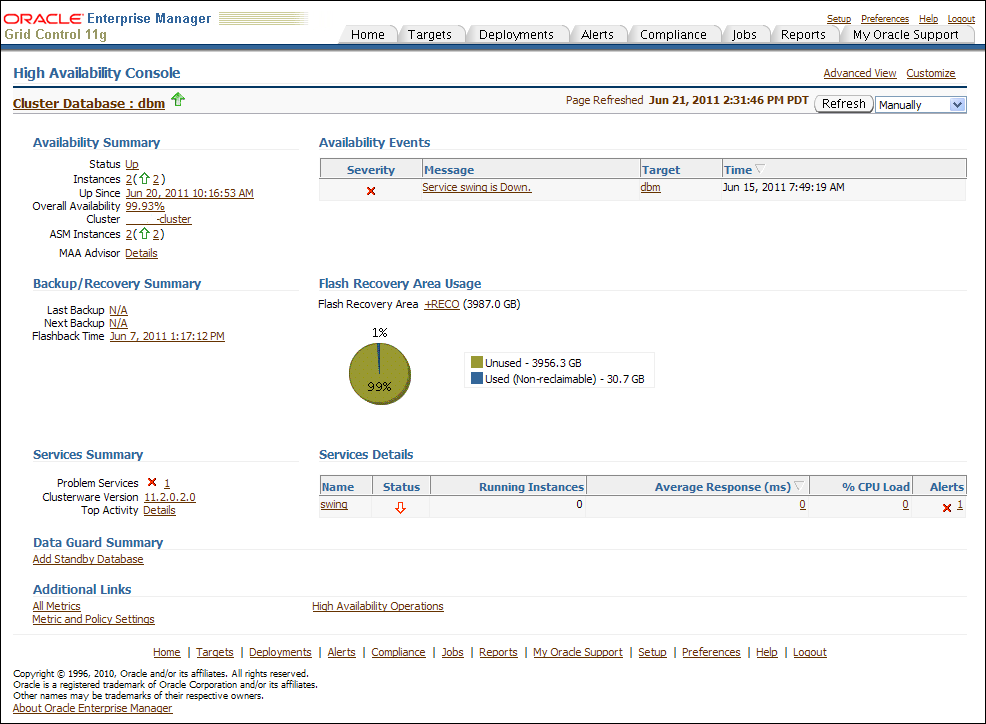Viewport: 986px width, 724px height.
Task: Switch to the Targets tab
Action: pos(430,34)
